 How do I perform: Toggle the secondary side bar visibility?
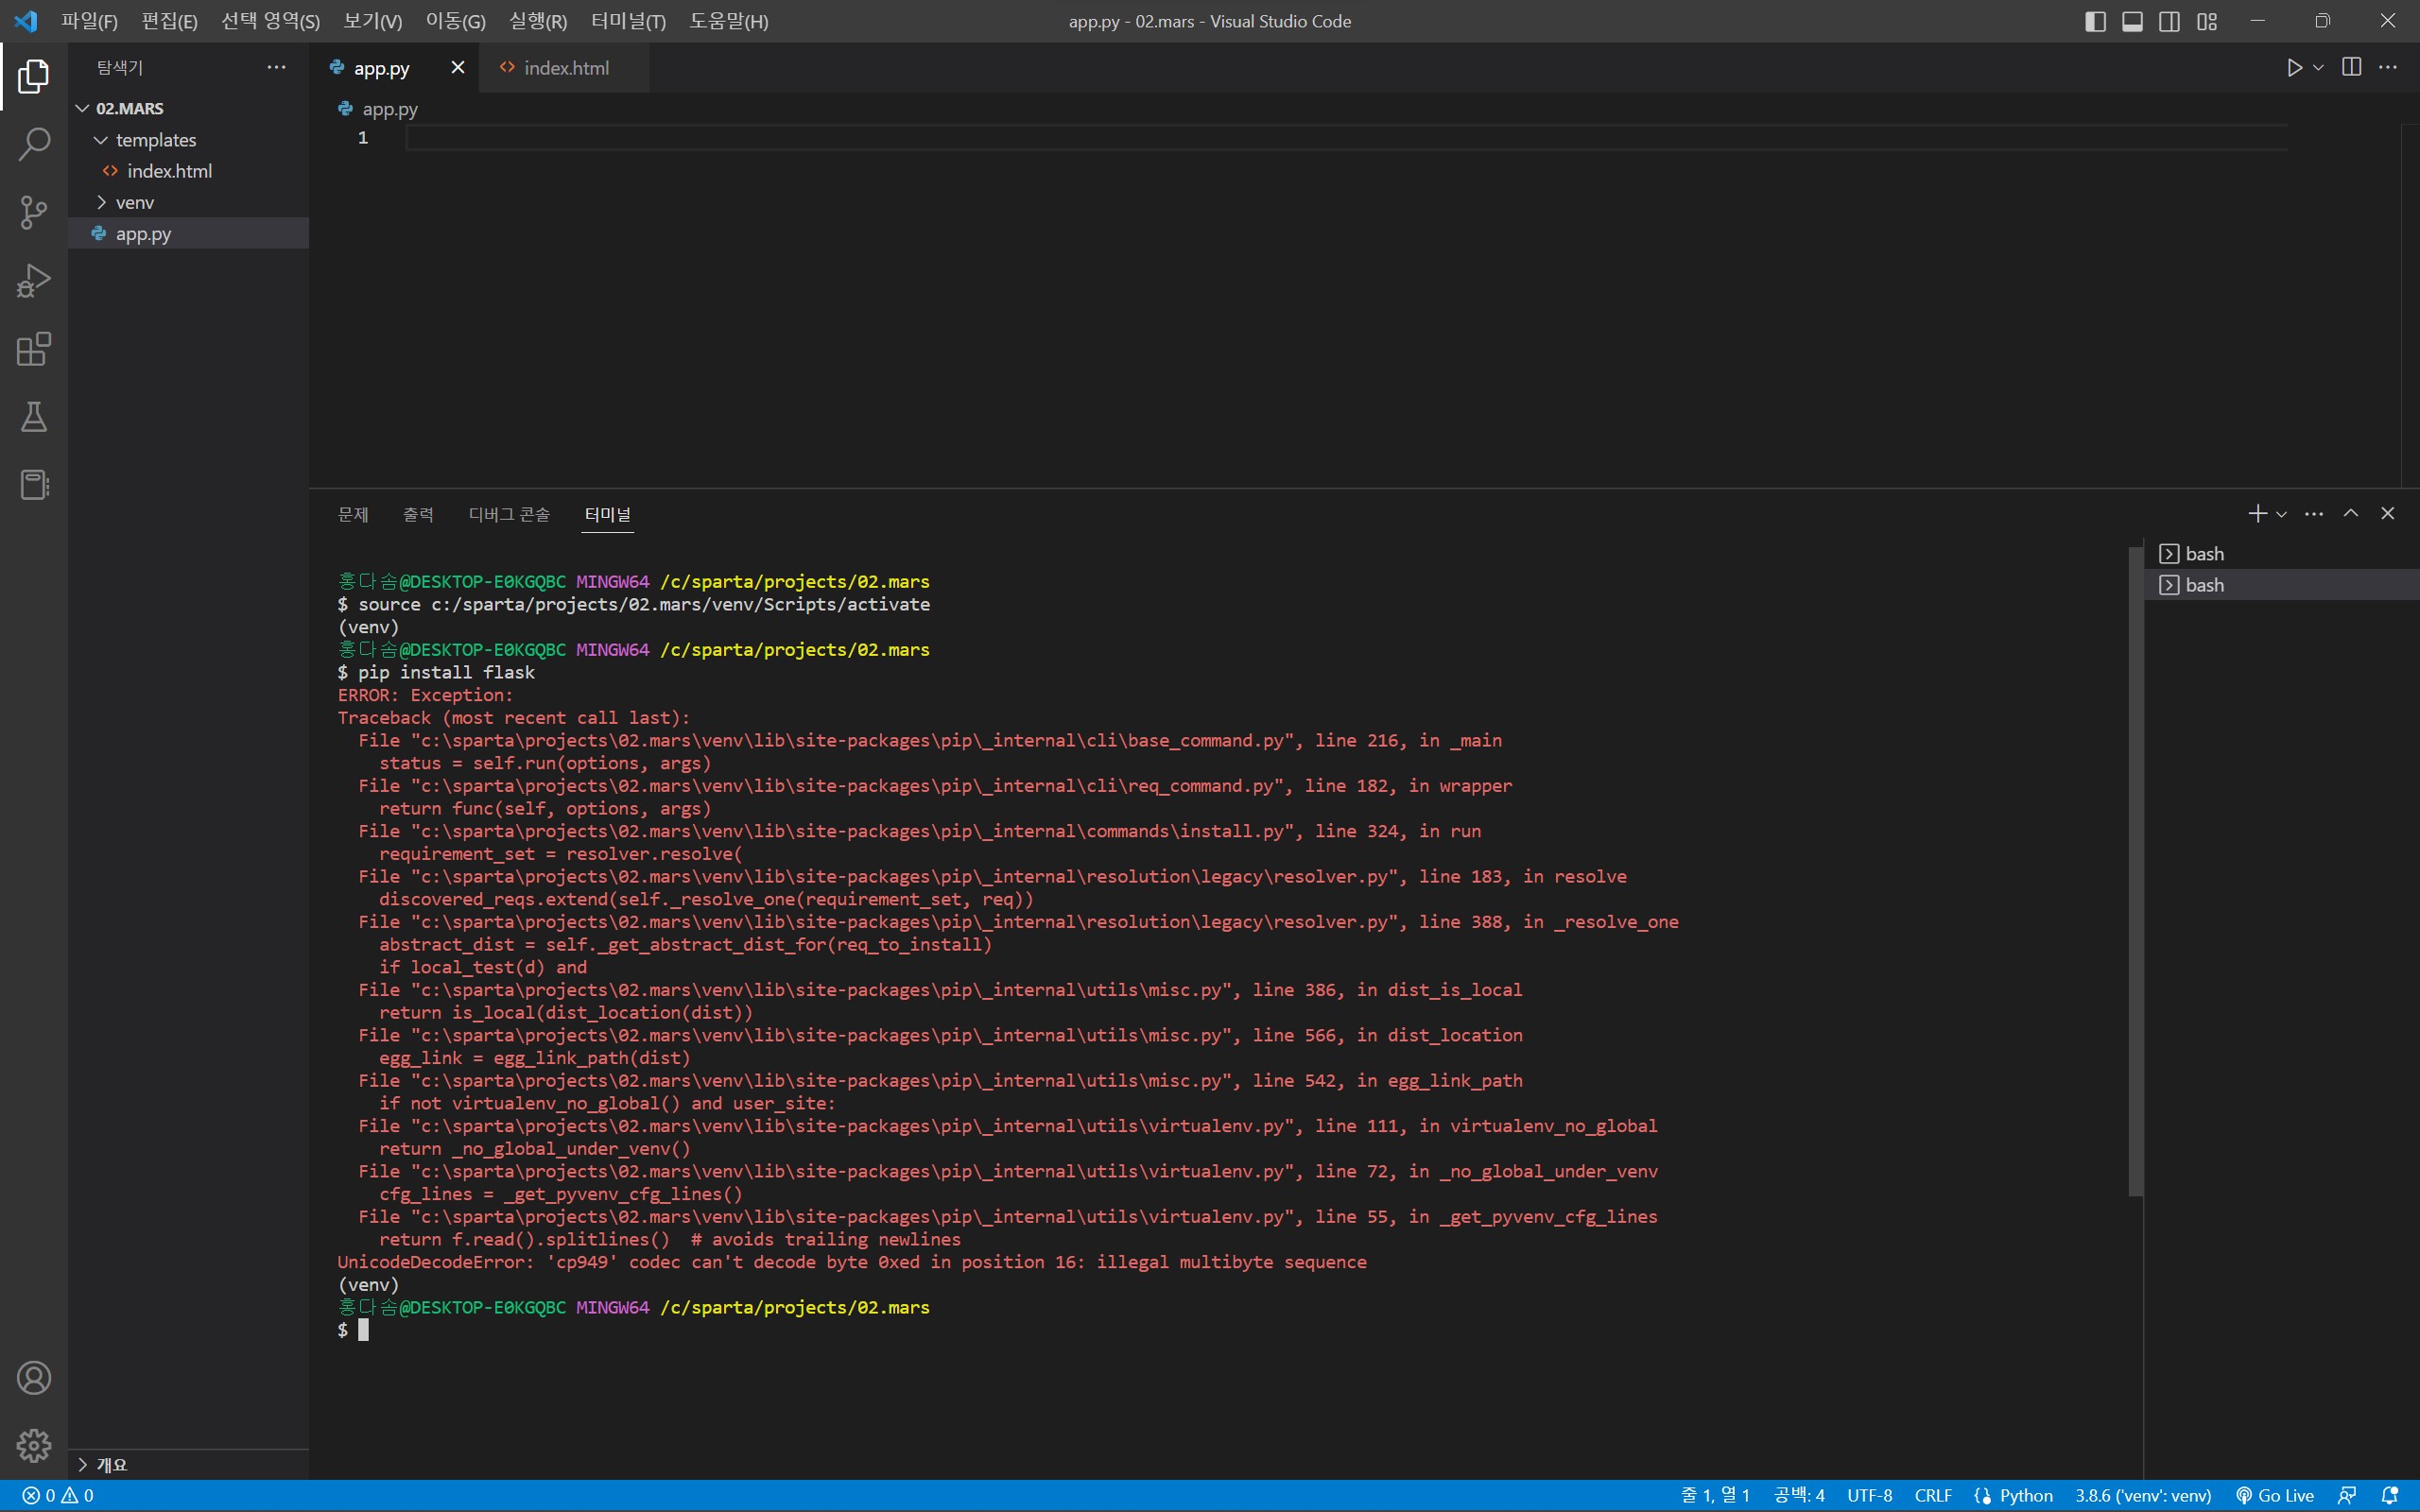(x=2169, y=21)
